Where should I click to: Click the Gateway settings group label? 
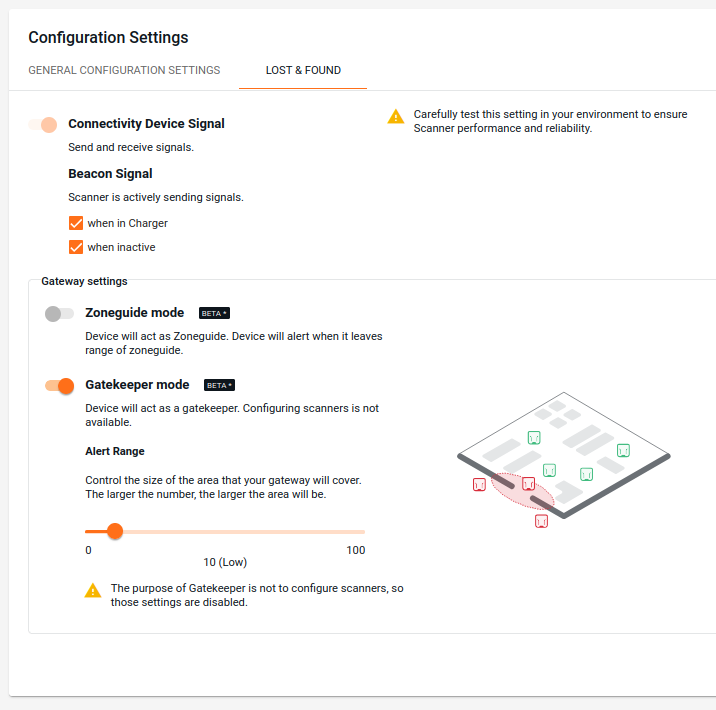[x=84, y=281]
